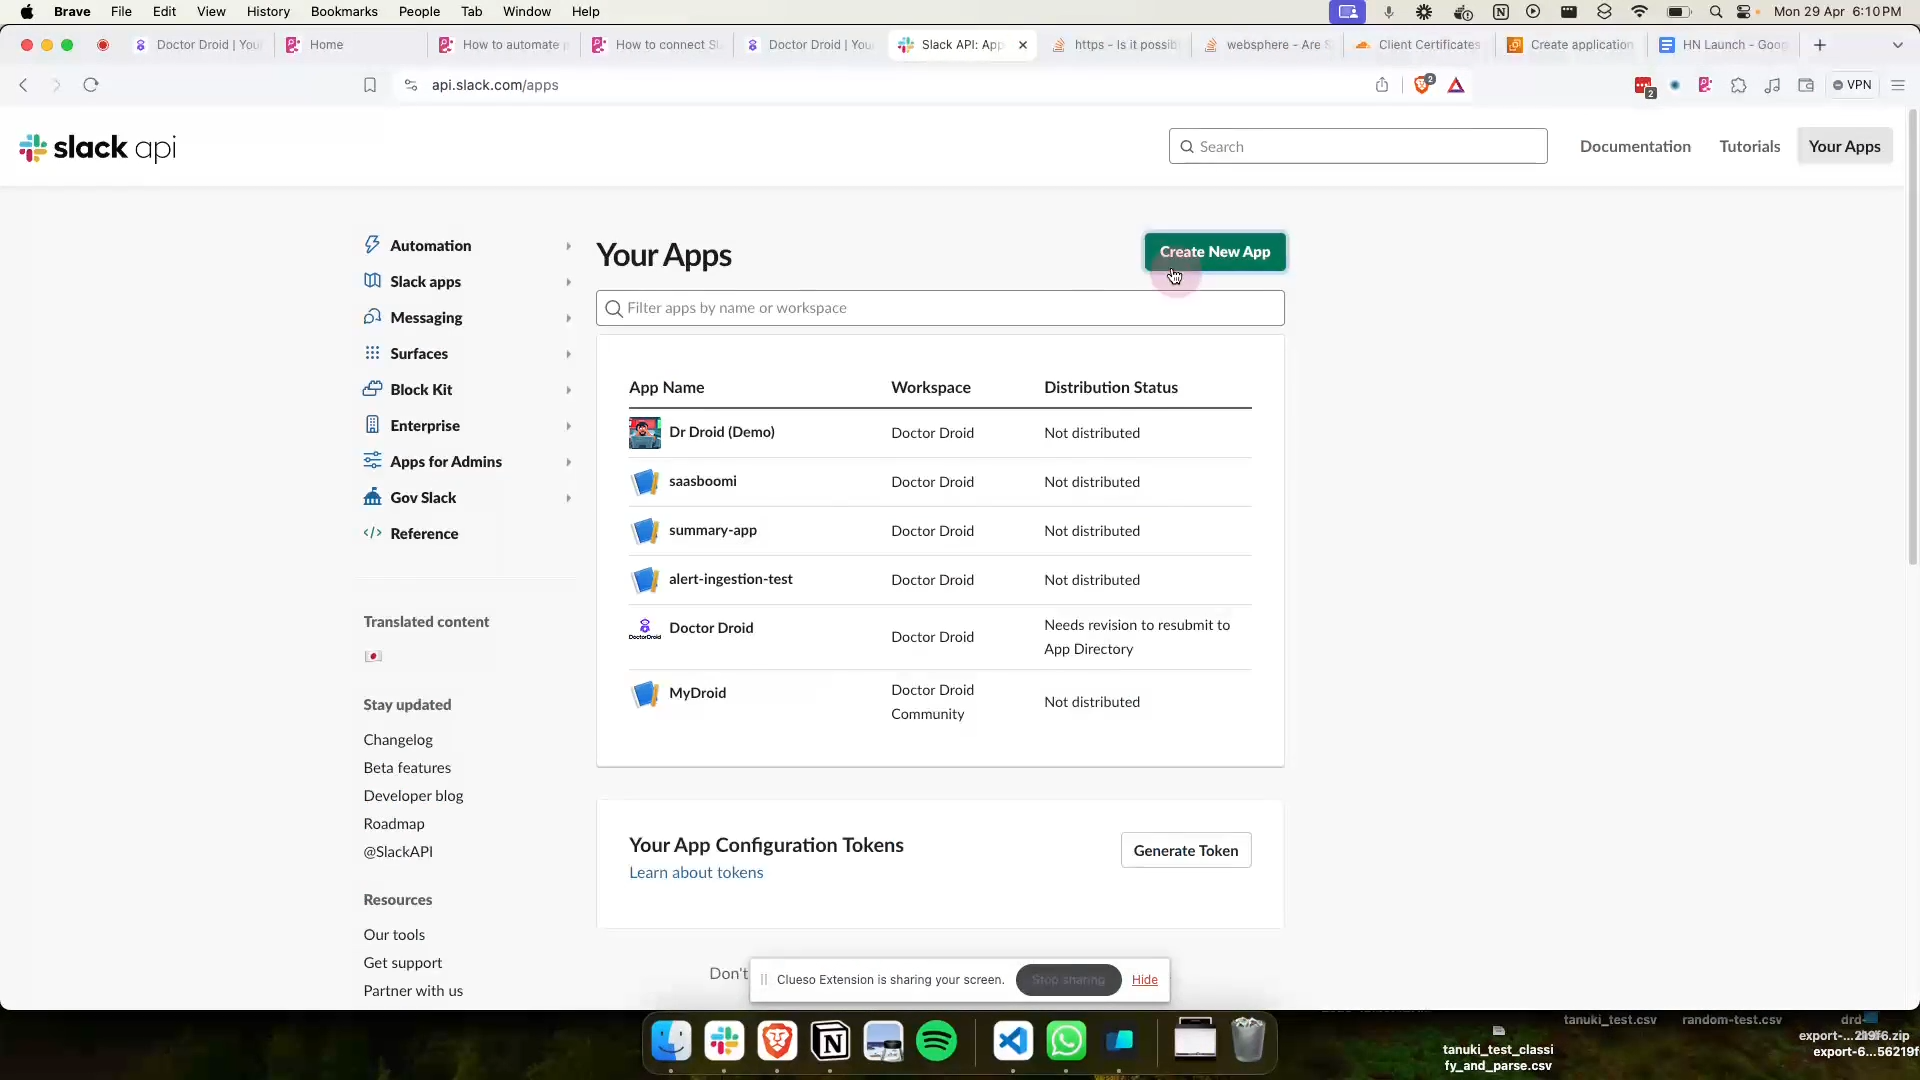Reload the page with refresh icon

tap(91, 85)
